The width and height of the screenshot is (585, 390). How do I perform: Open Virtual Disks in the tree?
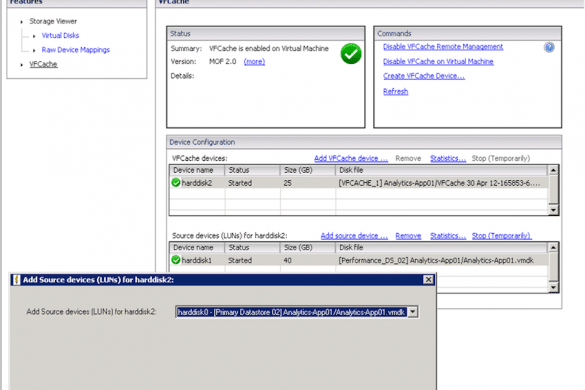60,35
